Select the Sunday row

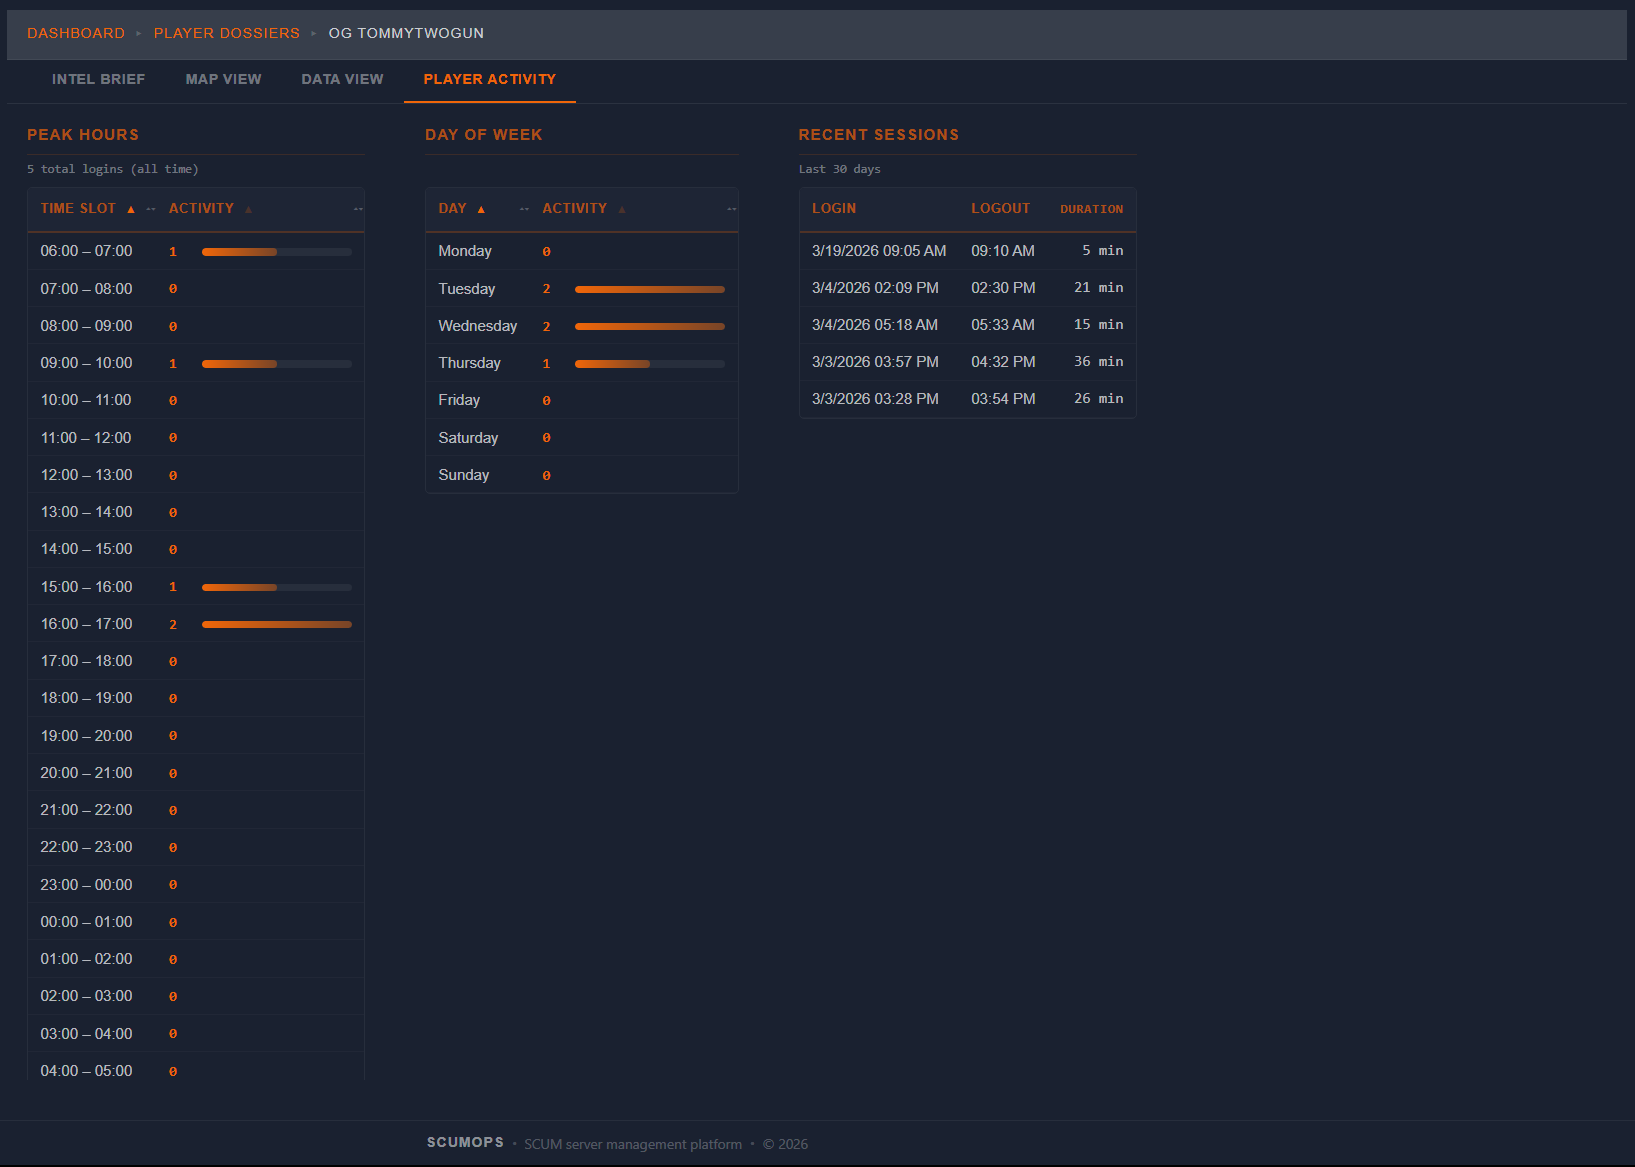pos(582,475)
